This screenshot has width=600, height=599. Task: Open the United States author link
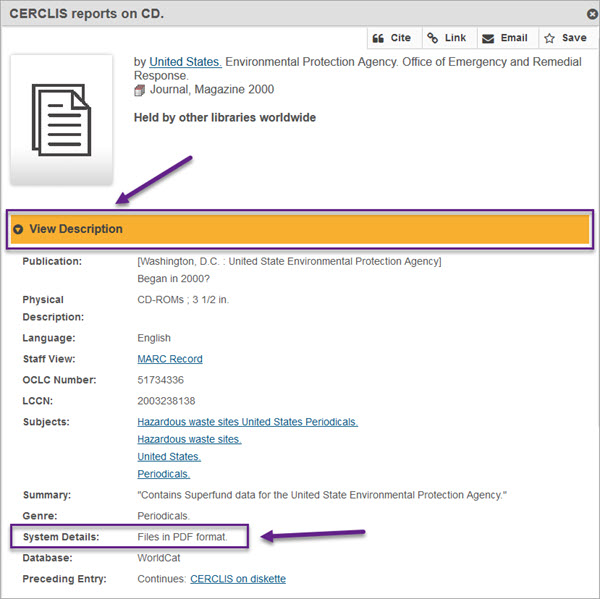tap(185, 62)
